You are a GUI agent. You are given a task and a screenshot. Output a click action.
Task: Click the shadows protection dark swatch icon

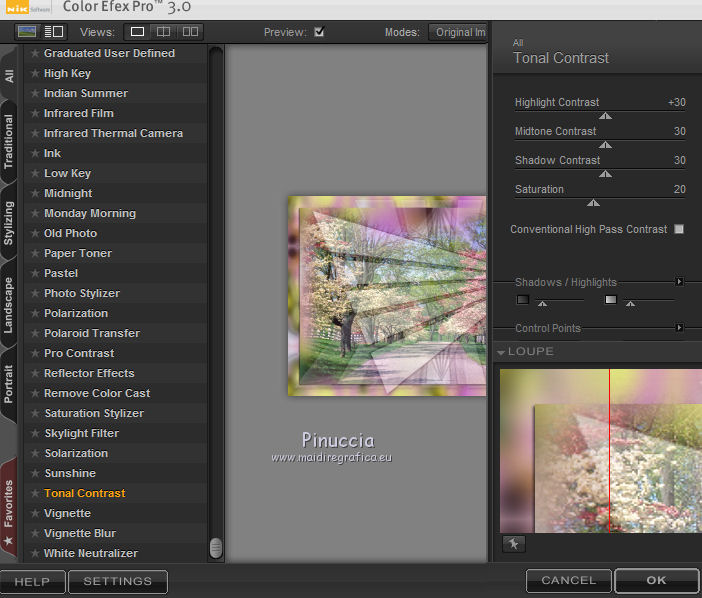522,299
